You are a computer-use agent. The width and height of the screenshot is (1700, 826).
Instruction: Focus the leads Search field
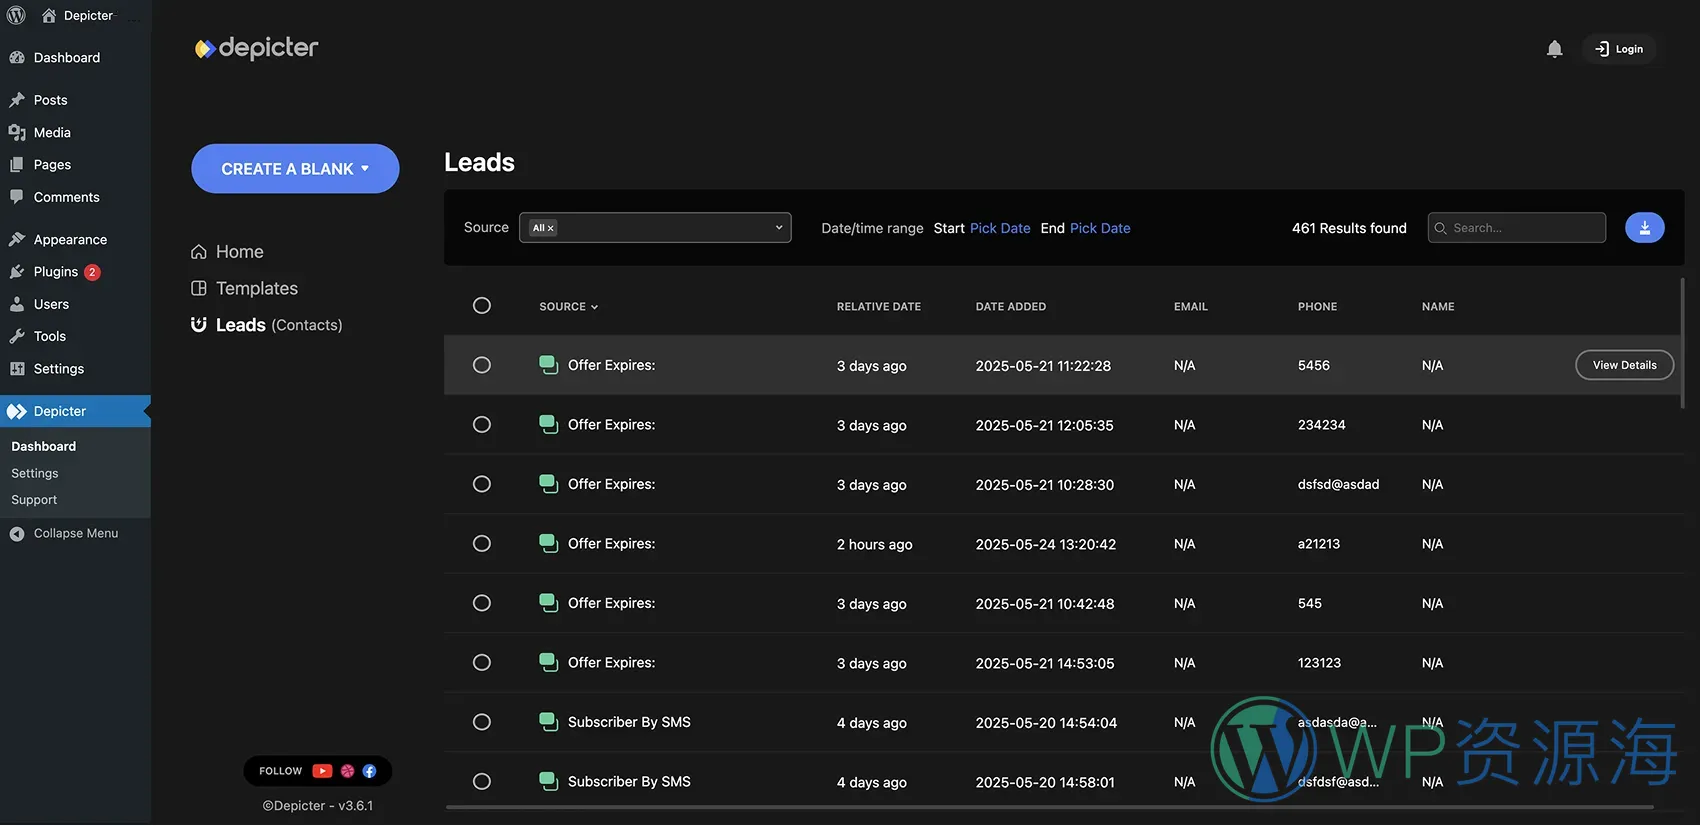pyautogui.click(x=1516, y=228)
